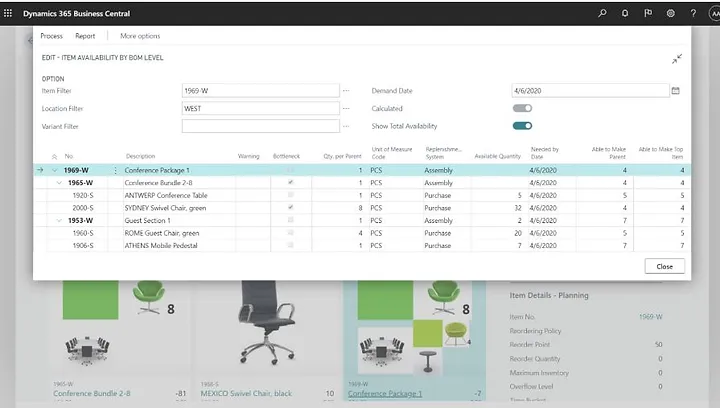Screen dimensions: 720x408
Task: Open the Report menu
Action: tap(85, 36)
